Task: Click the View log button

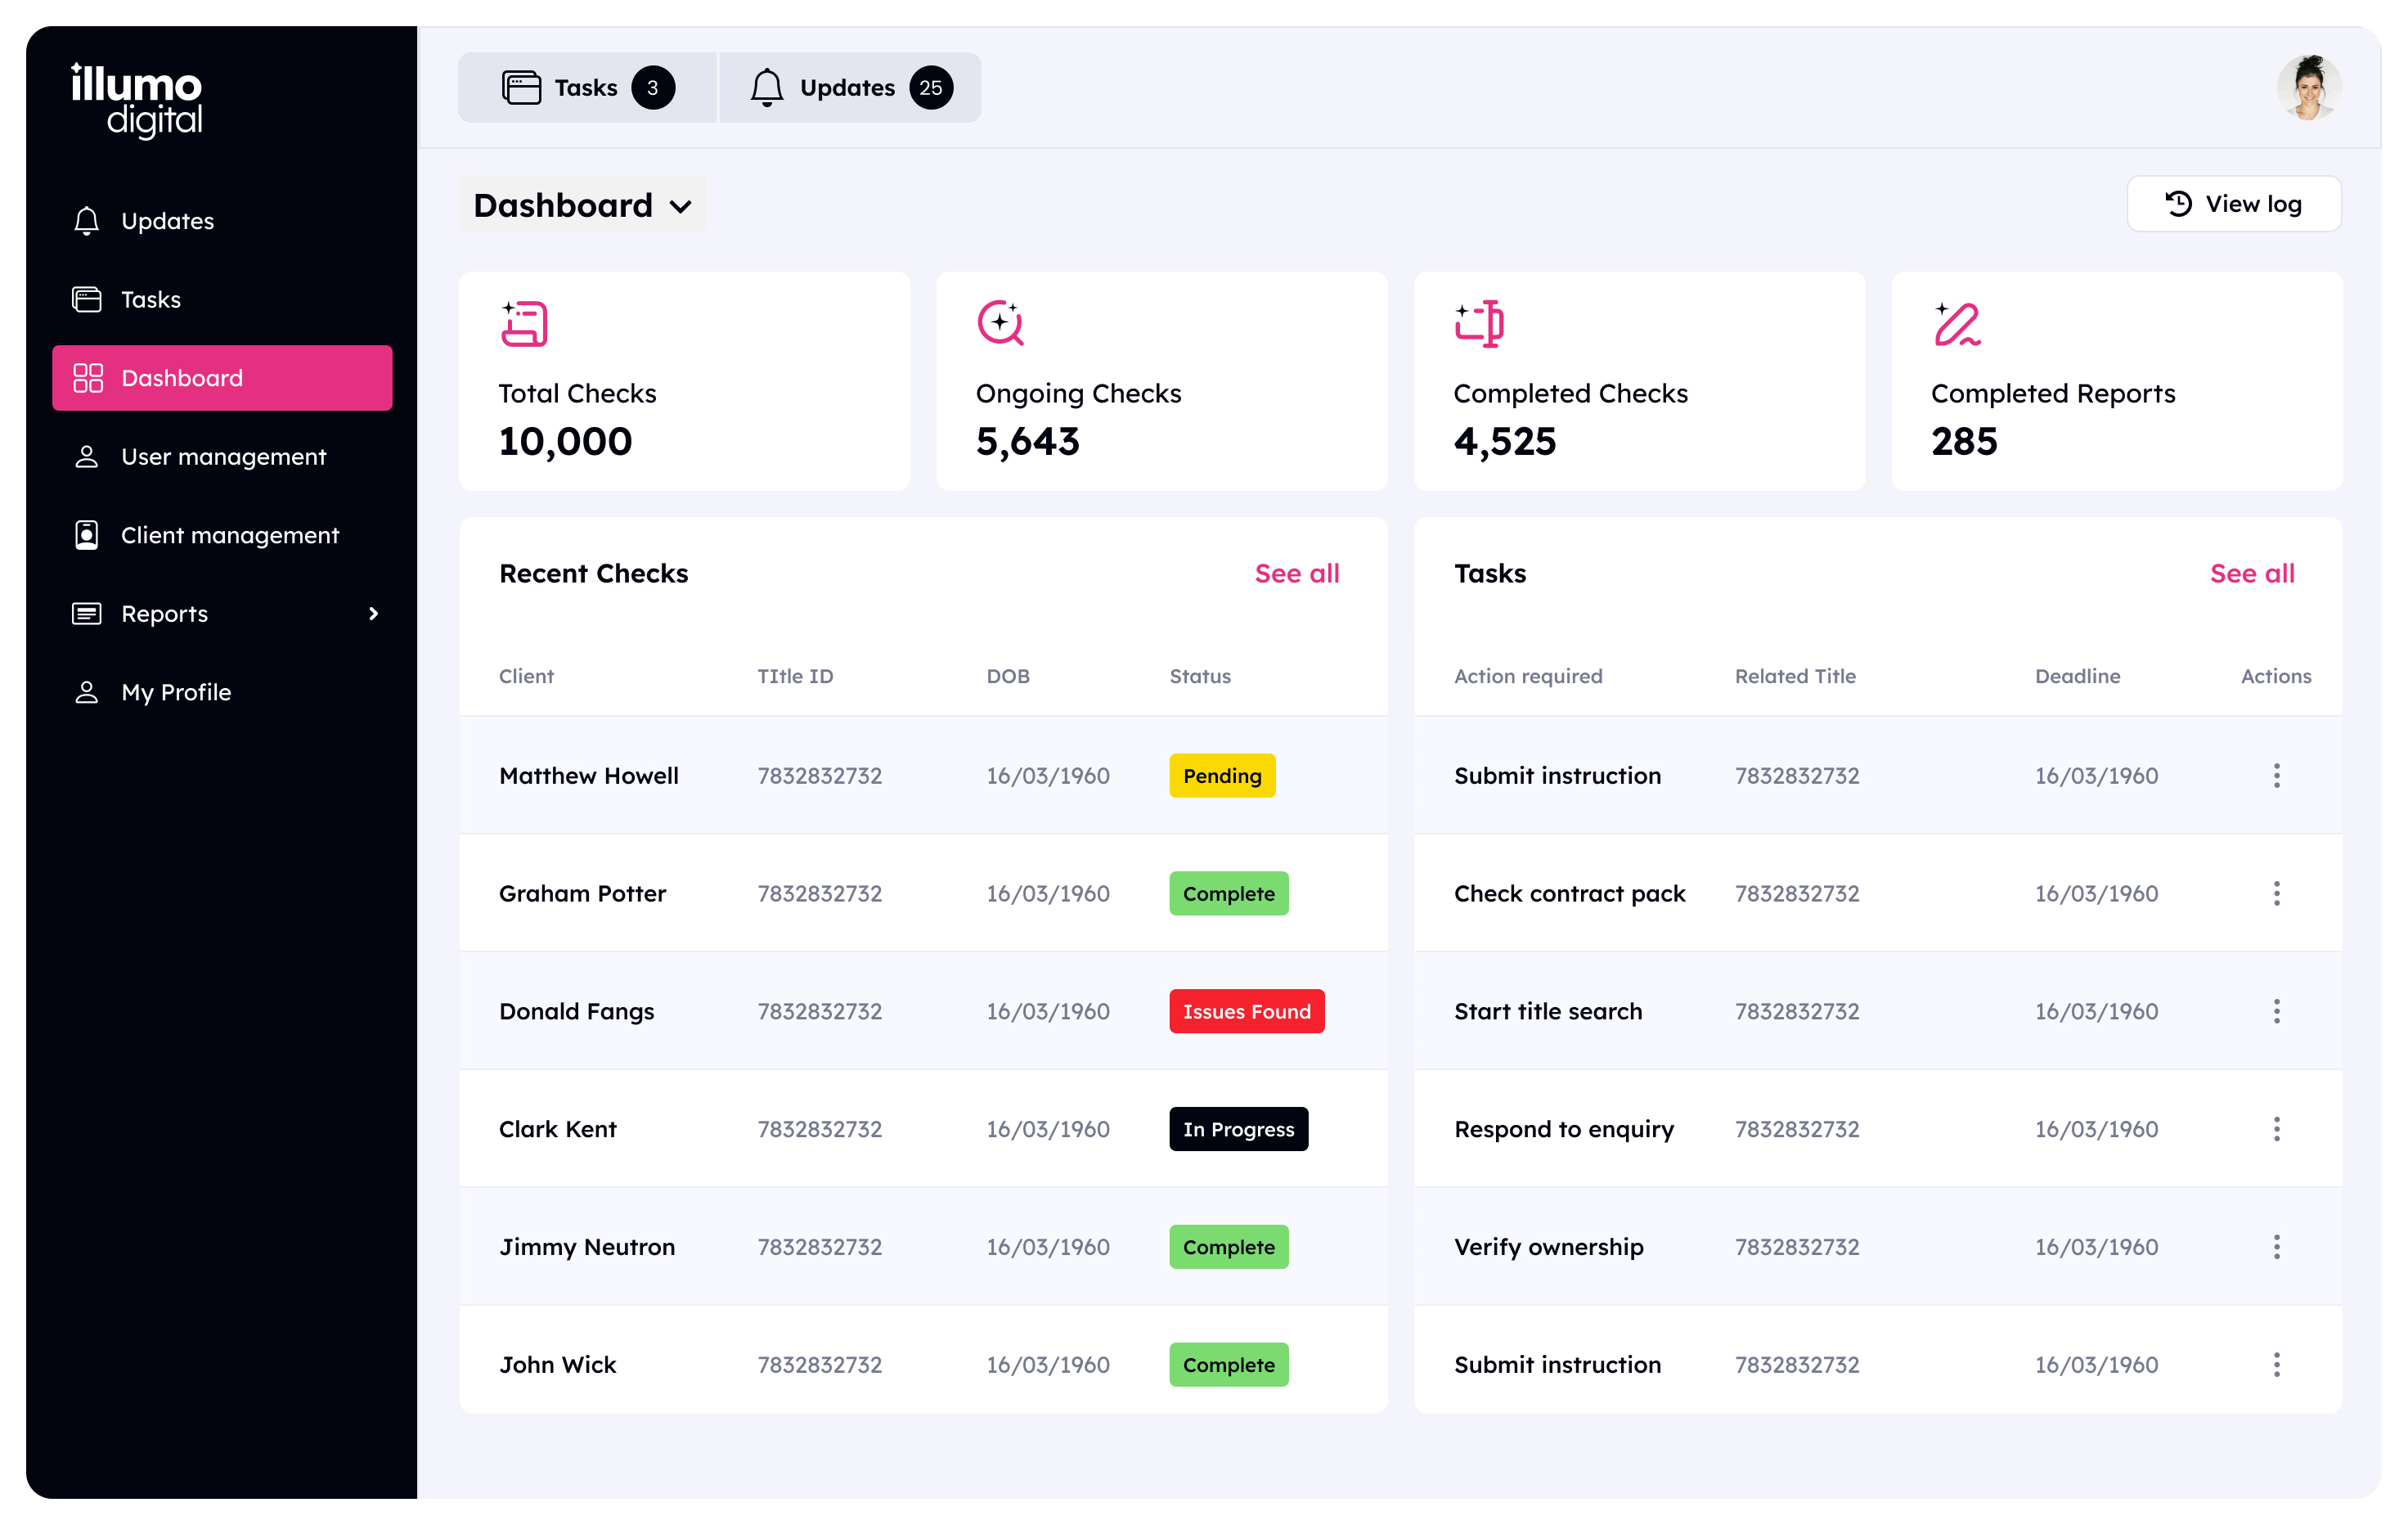Action: coord(2233,204)
